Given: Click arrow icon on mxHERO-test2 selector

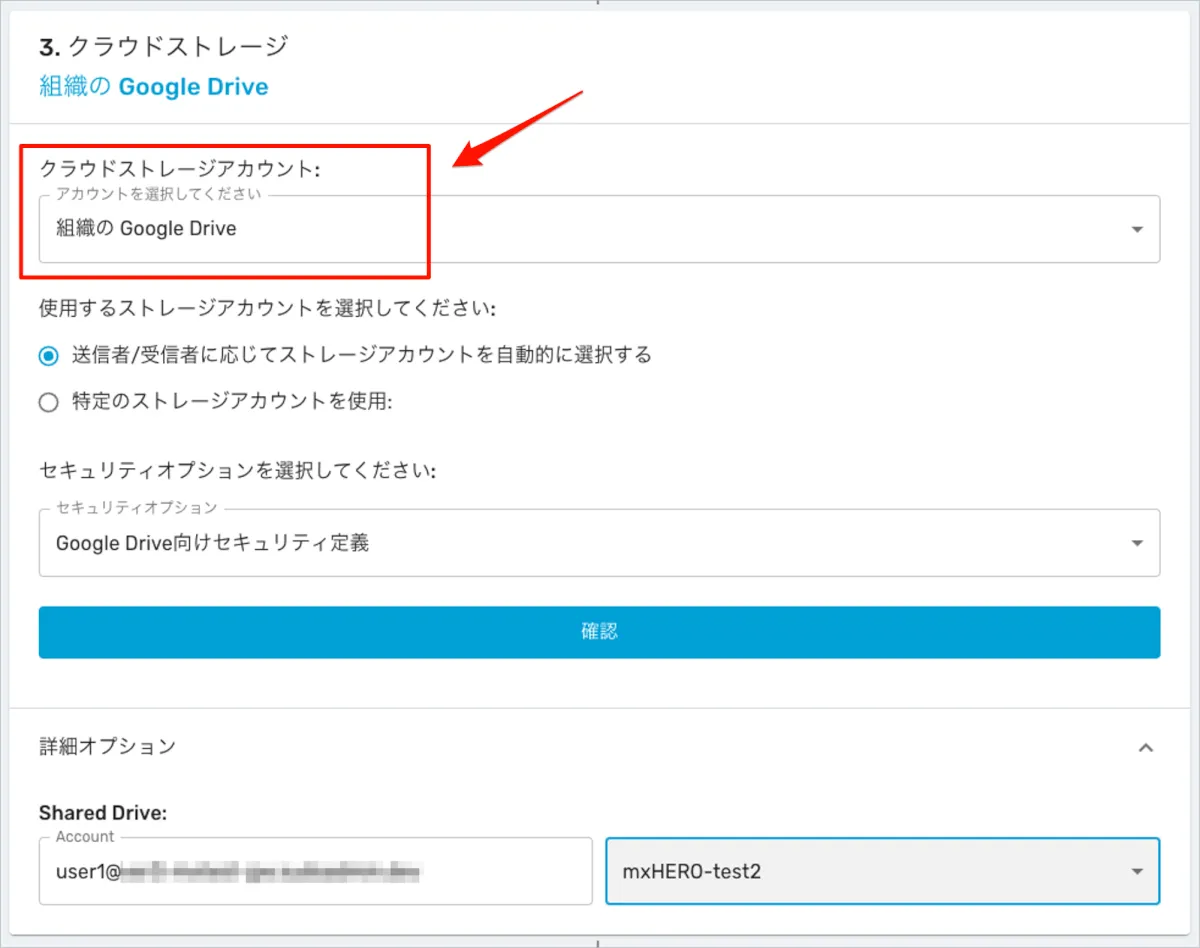Looking at the screenshot, I should (1137, 872).
